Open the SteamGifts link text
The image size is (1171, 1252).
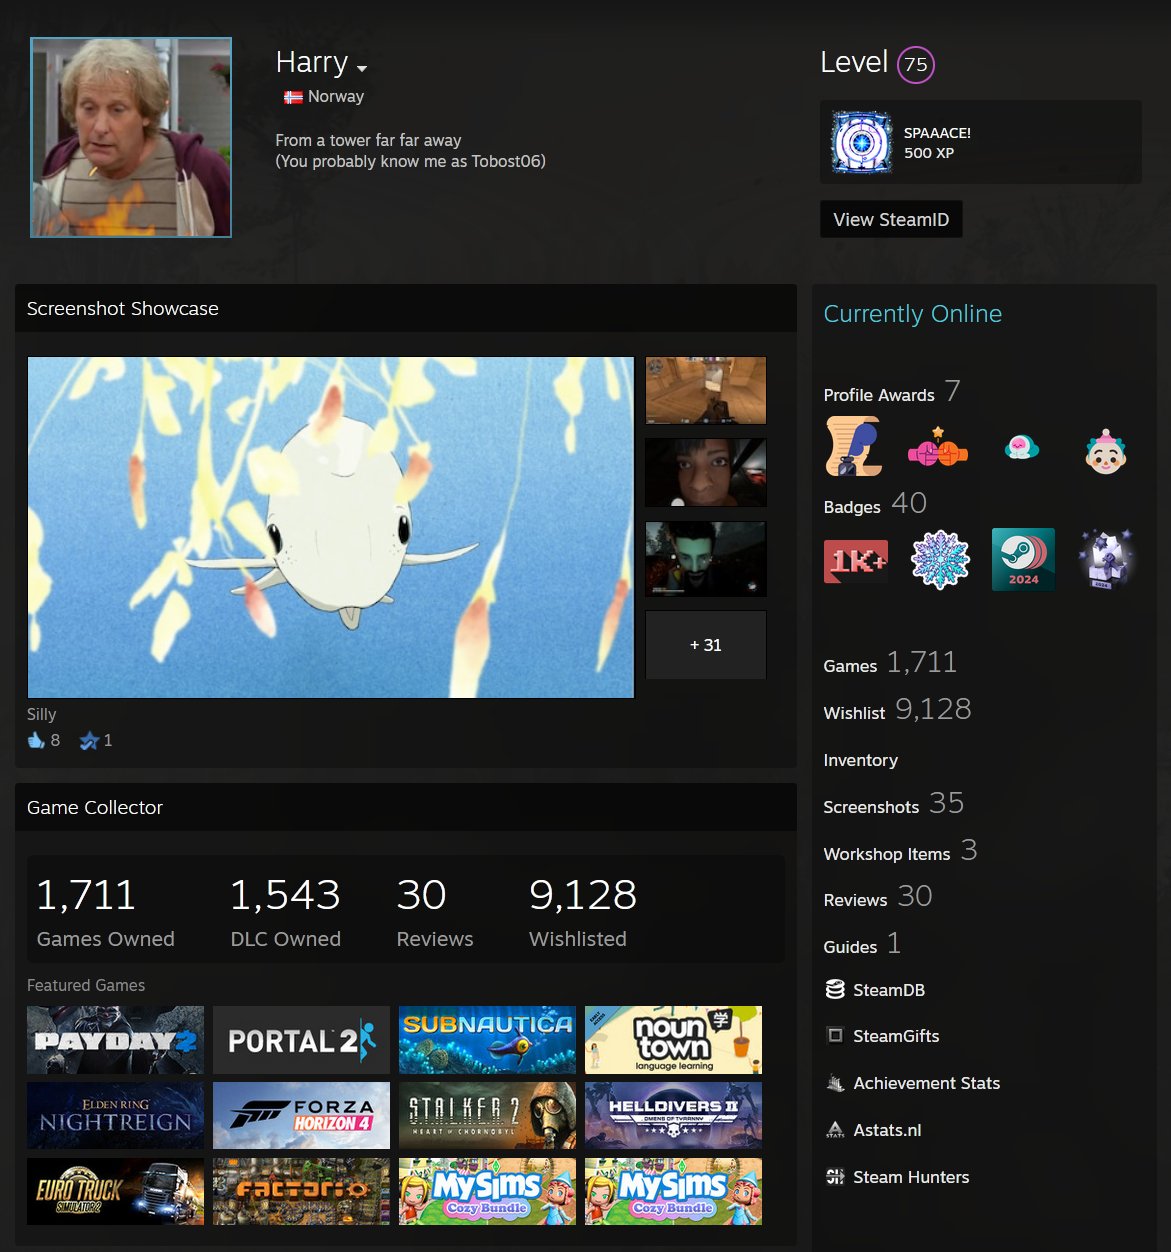[x=896, y=1036]
